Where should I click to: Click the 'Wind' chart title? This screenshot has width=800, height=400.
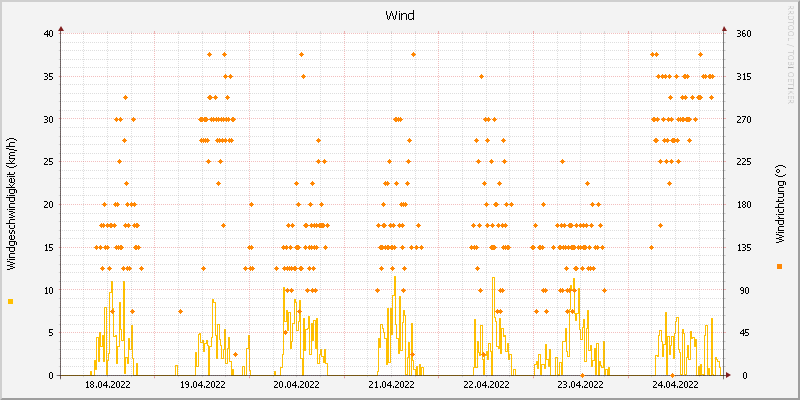400,16
